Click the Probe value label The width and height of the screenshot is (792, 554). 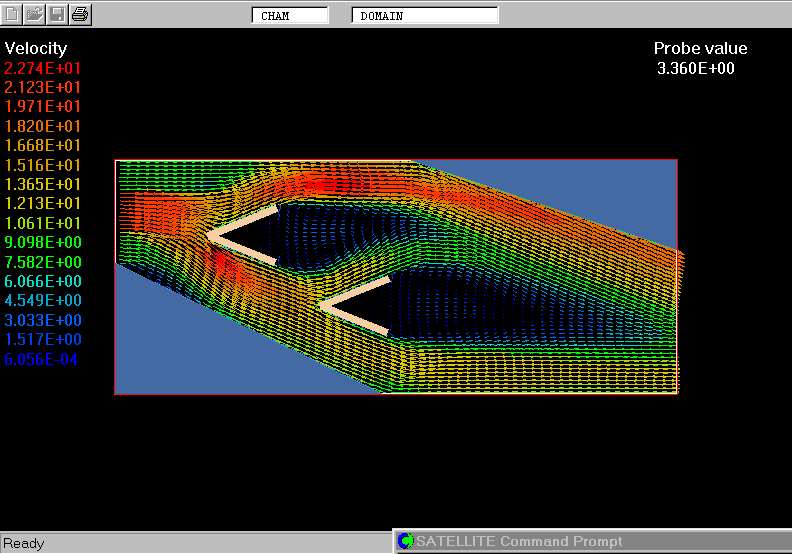[x=700, y=48]
